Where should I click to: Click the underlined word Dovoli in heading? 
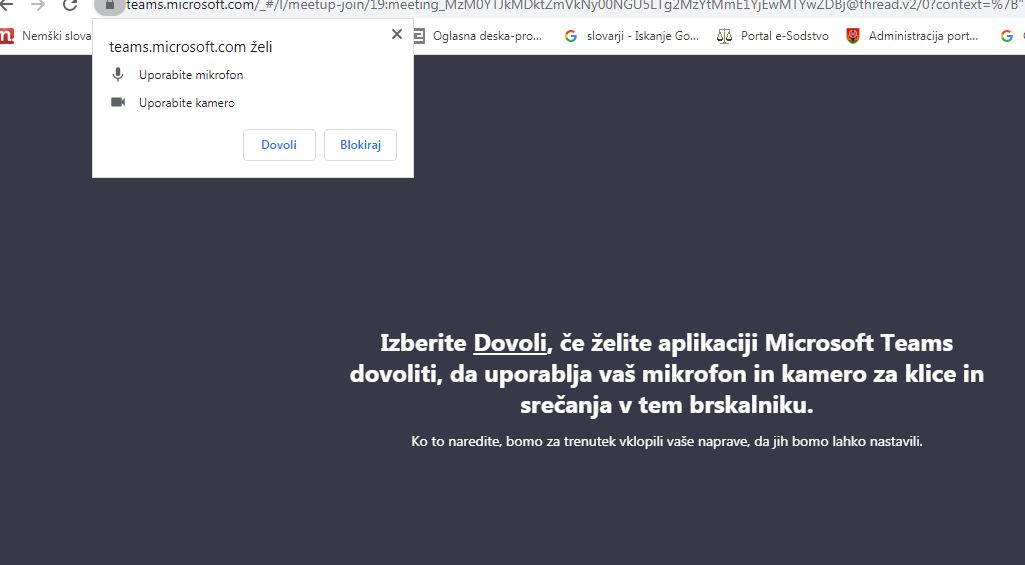[x=510, y=343]
